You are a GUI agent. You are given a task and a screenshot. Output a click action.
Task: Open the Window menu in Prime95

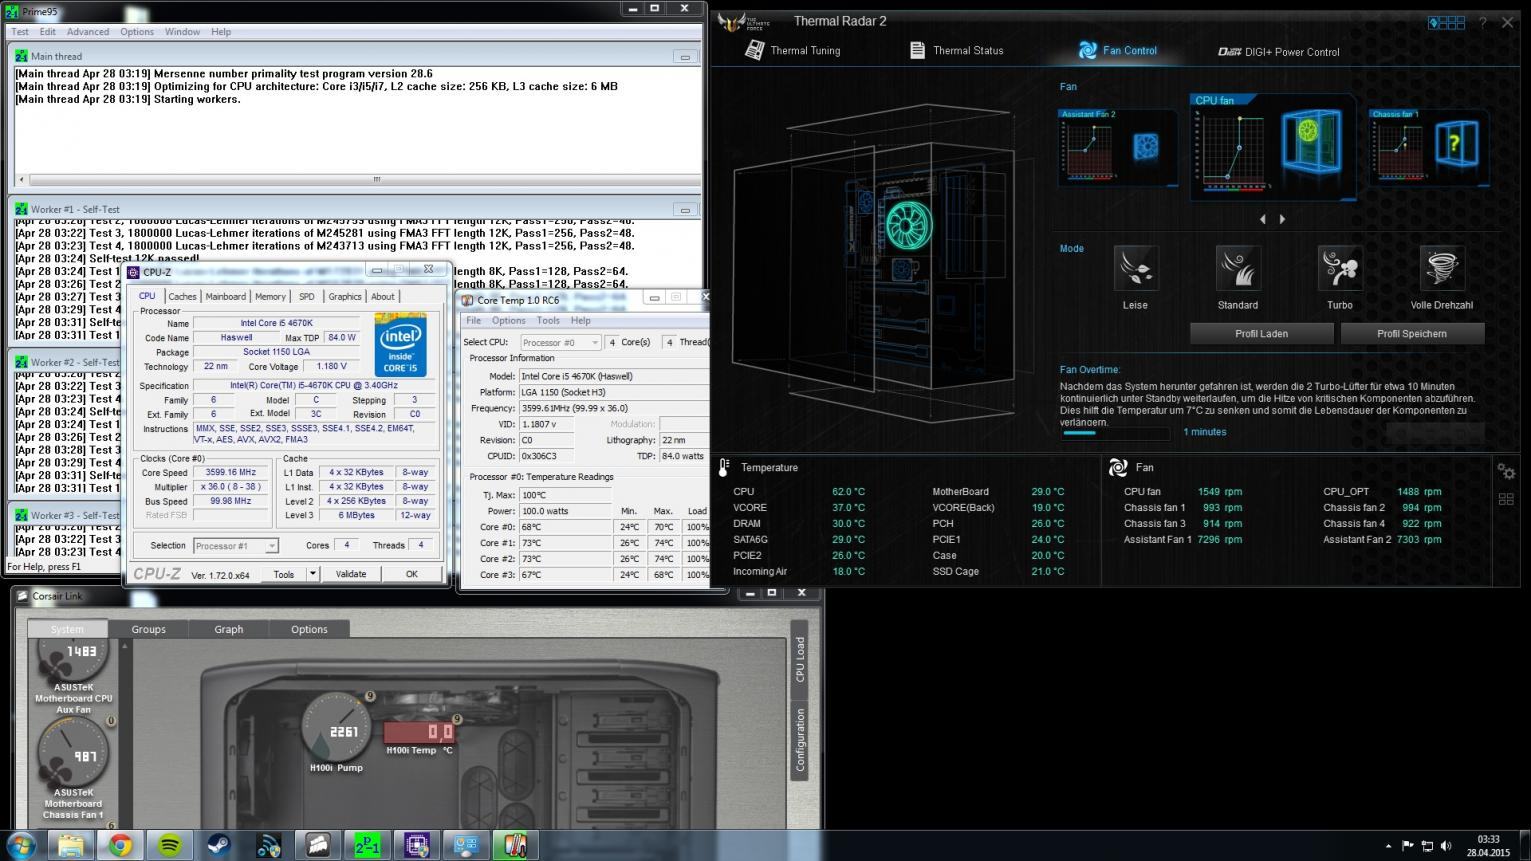click(x=182, y=32)
